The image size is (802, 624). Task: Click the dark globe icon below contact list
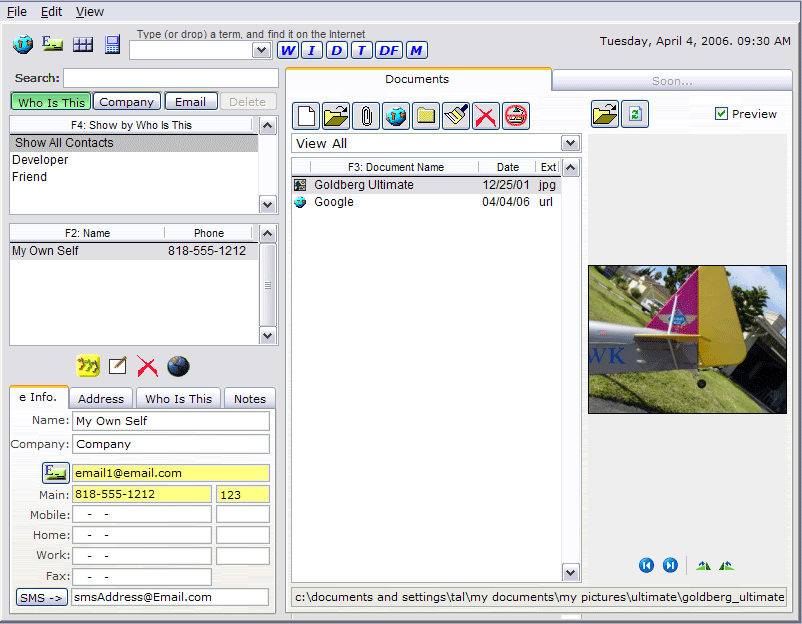[x=178, y=366]
